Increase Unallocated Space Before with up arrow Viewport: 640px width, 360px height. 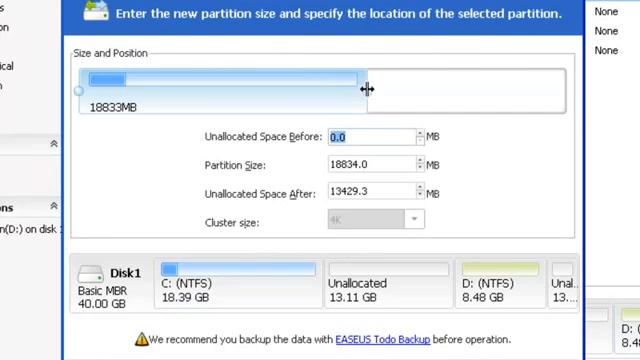click(420, 133)
